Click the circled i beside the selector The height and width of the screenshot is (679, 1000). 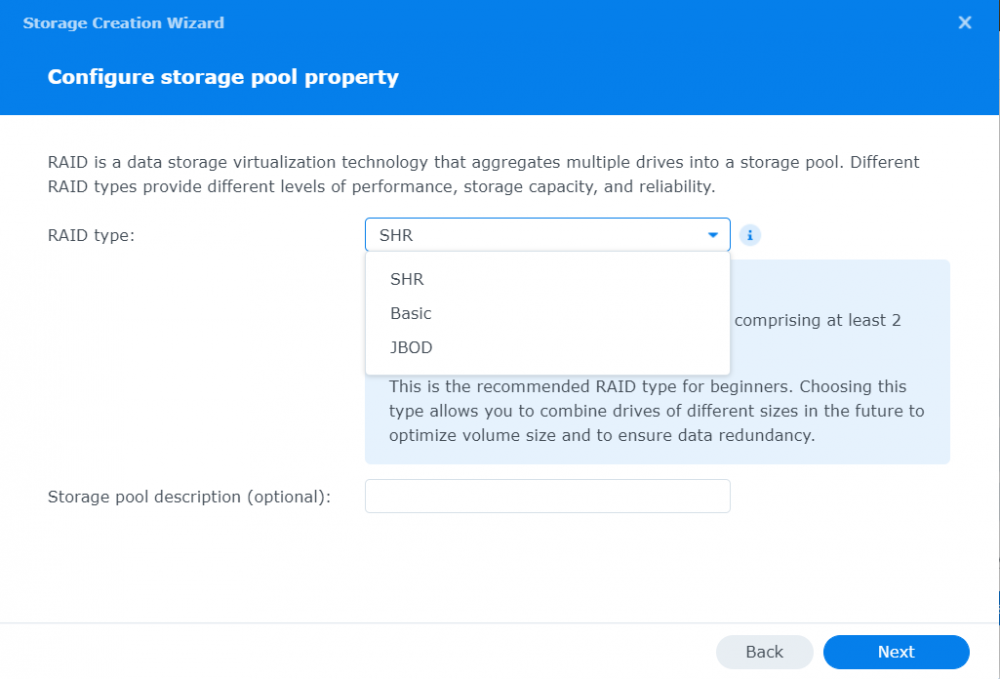750,235
